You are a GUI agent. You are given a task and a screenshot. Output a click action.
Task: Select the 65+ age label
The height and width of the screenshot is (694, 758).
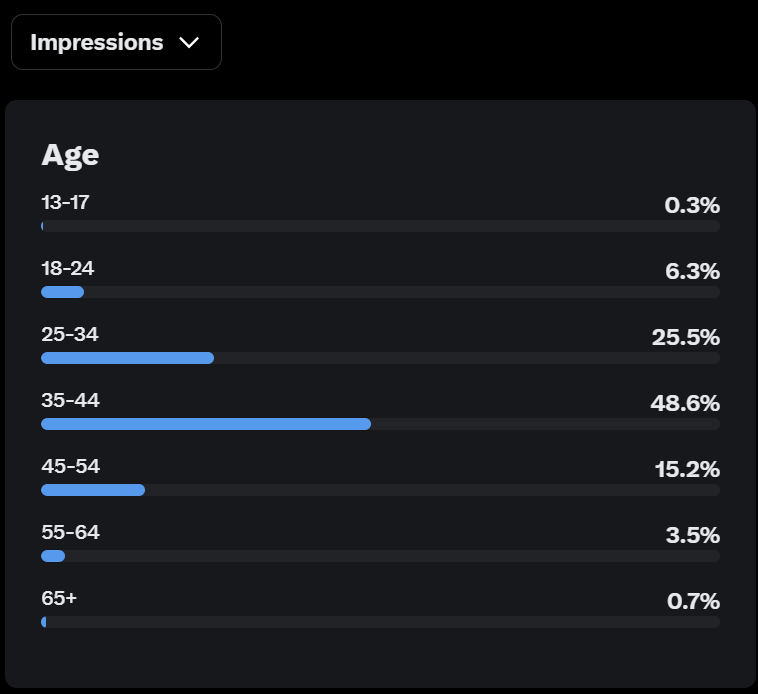pos(59,598)
